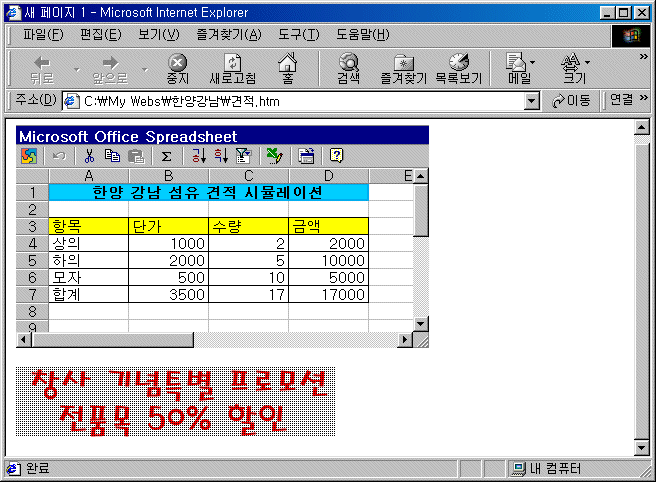Click the Paste clipboard icon
This screenshot has width=656, height=482.
(136, 156)
